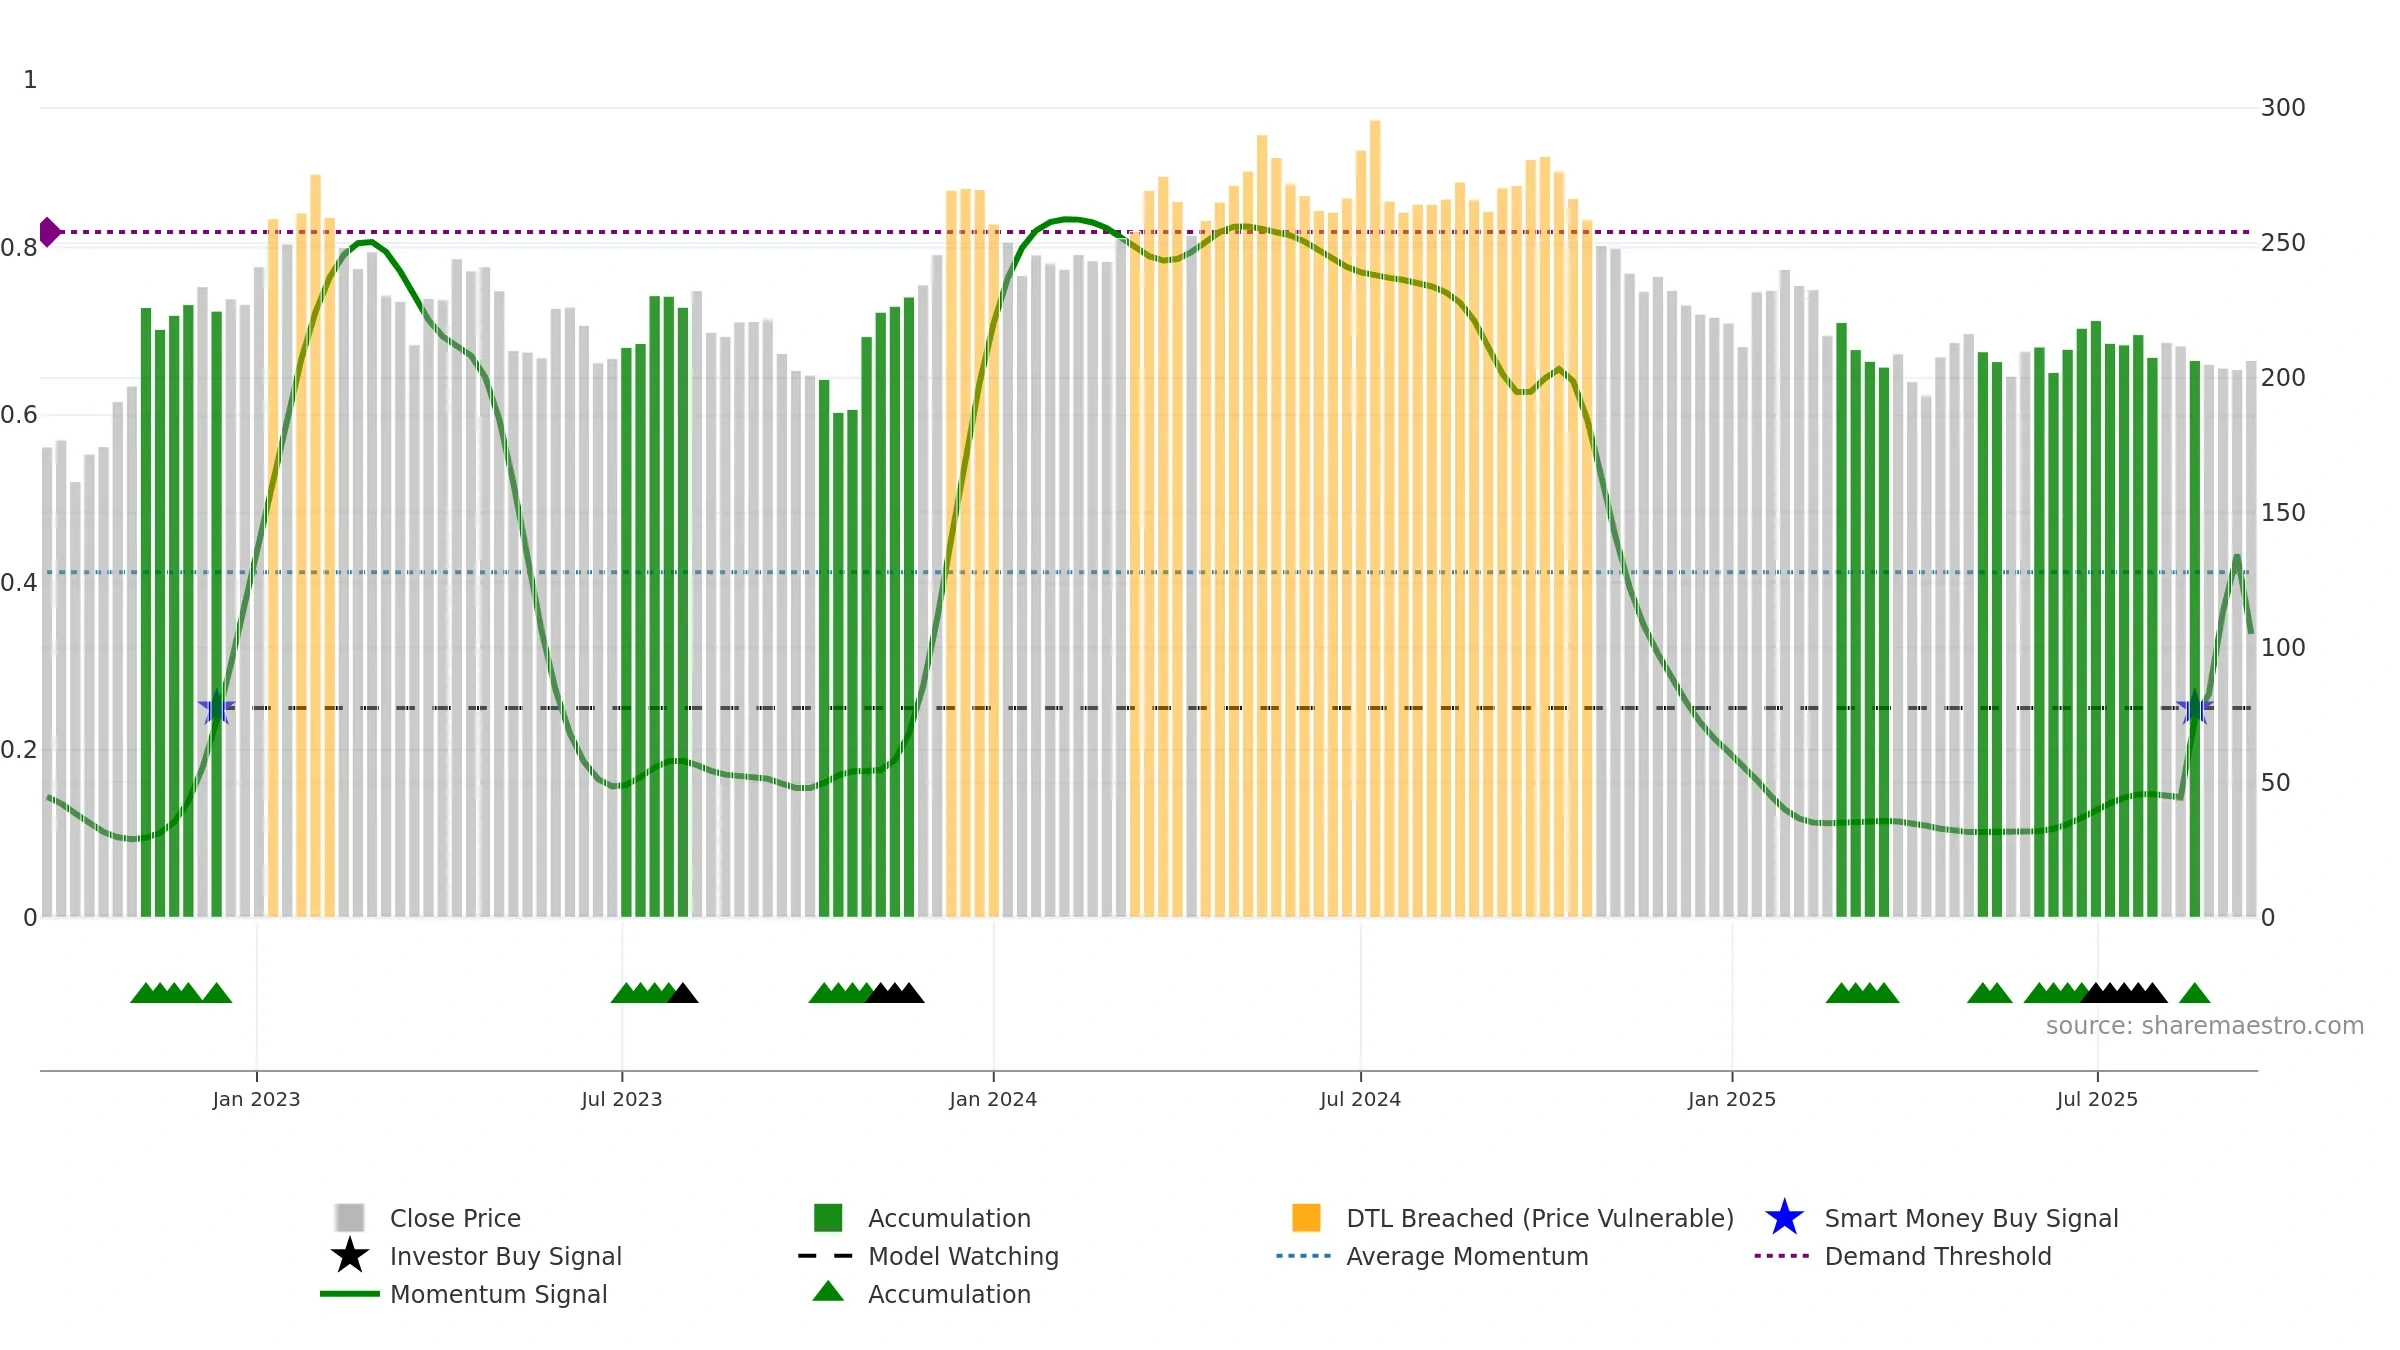The width and height of the screenshot is (2400, 1350).
Task: Click the sharemaestro.com source text
Action: pos(2204,1026)
